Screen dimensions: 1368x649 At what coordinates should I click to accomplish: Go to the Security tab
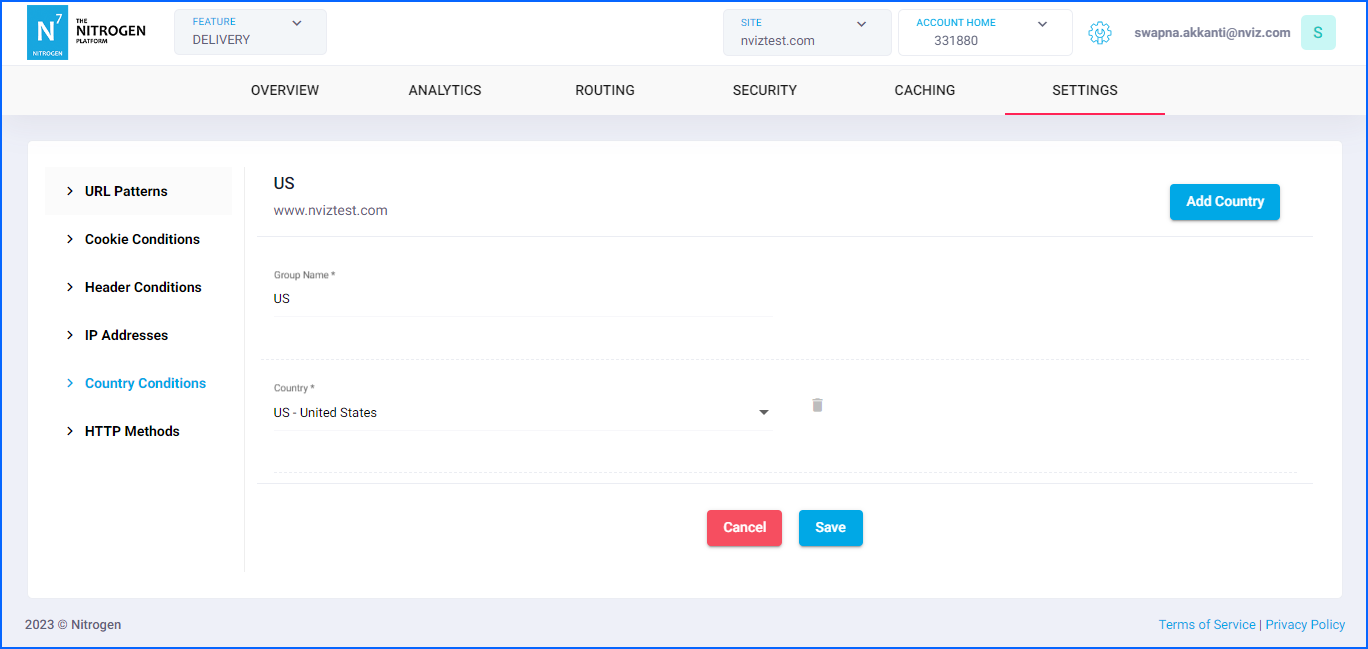pyautogui.click(x=764, y=90)
